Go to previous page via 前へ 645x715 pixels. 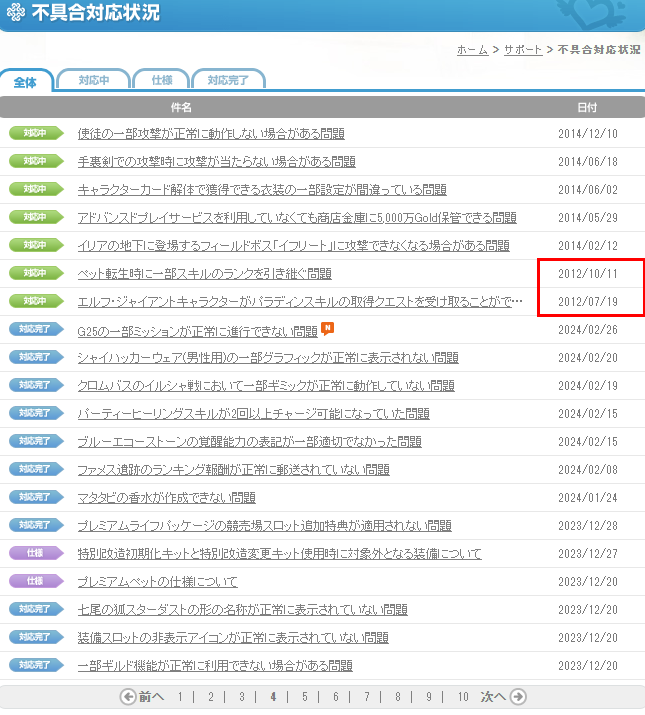(x=151, y=696)
